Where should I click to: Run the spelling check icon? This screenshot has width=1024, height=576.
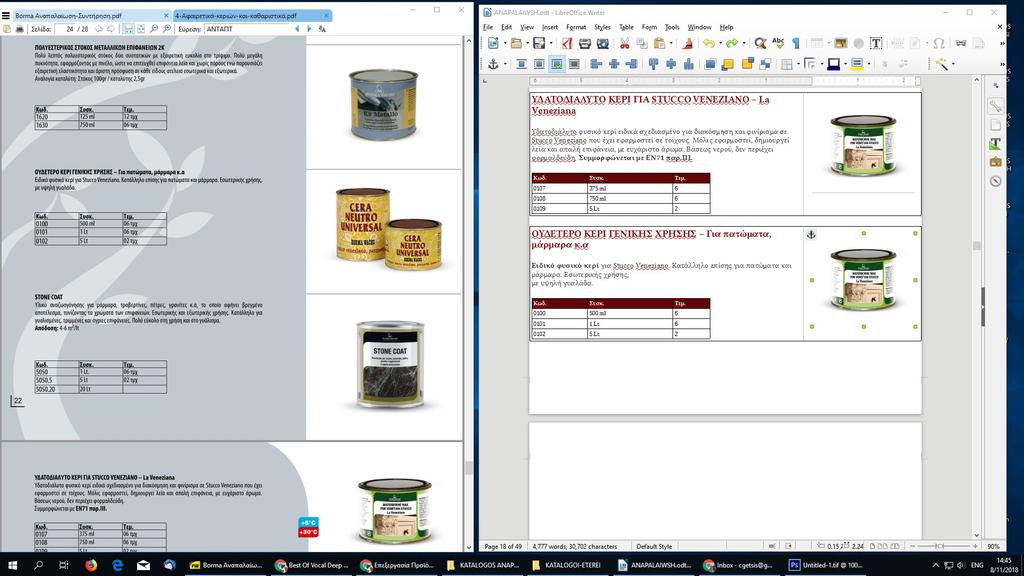778,43
